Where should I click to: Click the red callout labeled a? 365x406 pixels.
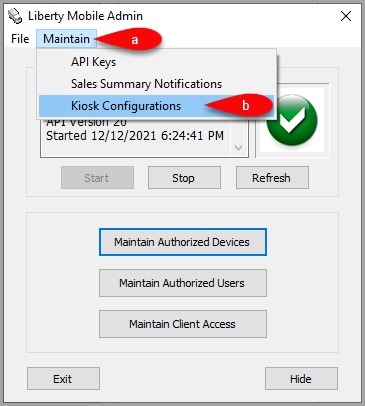point(129,39)
